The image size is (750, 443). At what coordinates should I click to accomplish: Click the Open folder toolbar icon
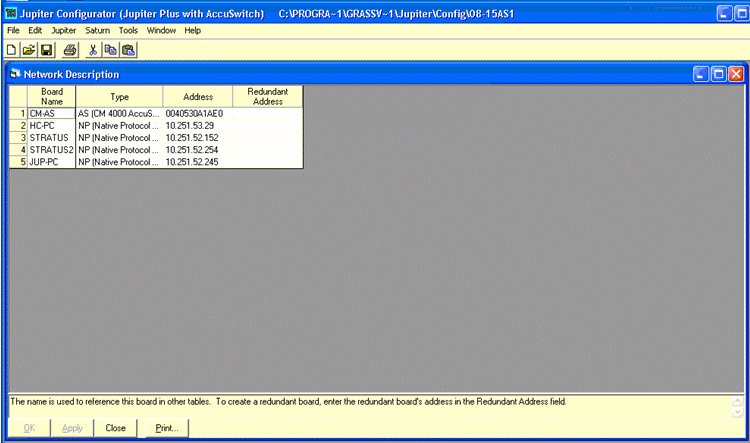[29, 50]
